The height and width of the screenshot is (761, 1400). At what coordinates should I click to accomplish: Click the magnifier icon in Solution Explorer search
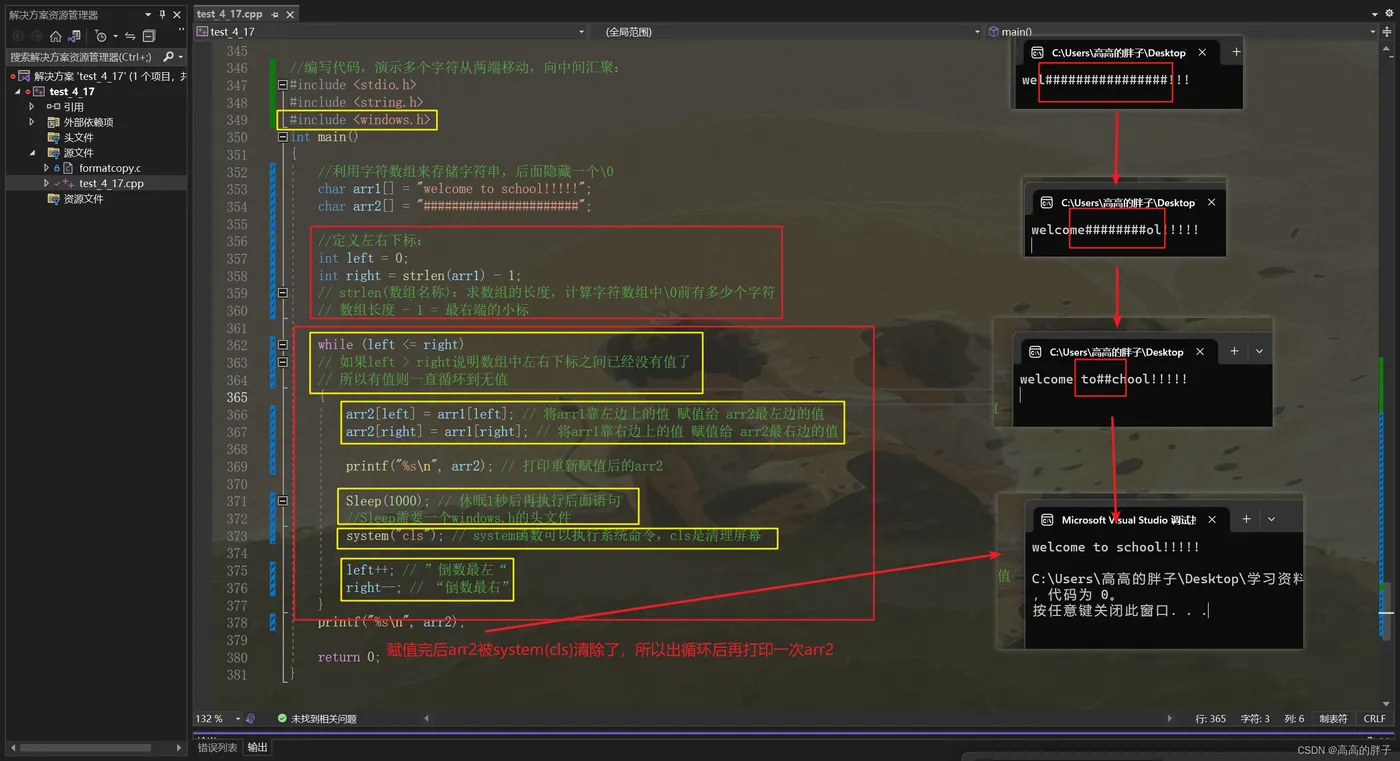pos(168,57)
